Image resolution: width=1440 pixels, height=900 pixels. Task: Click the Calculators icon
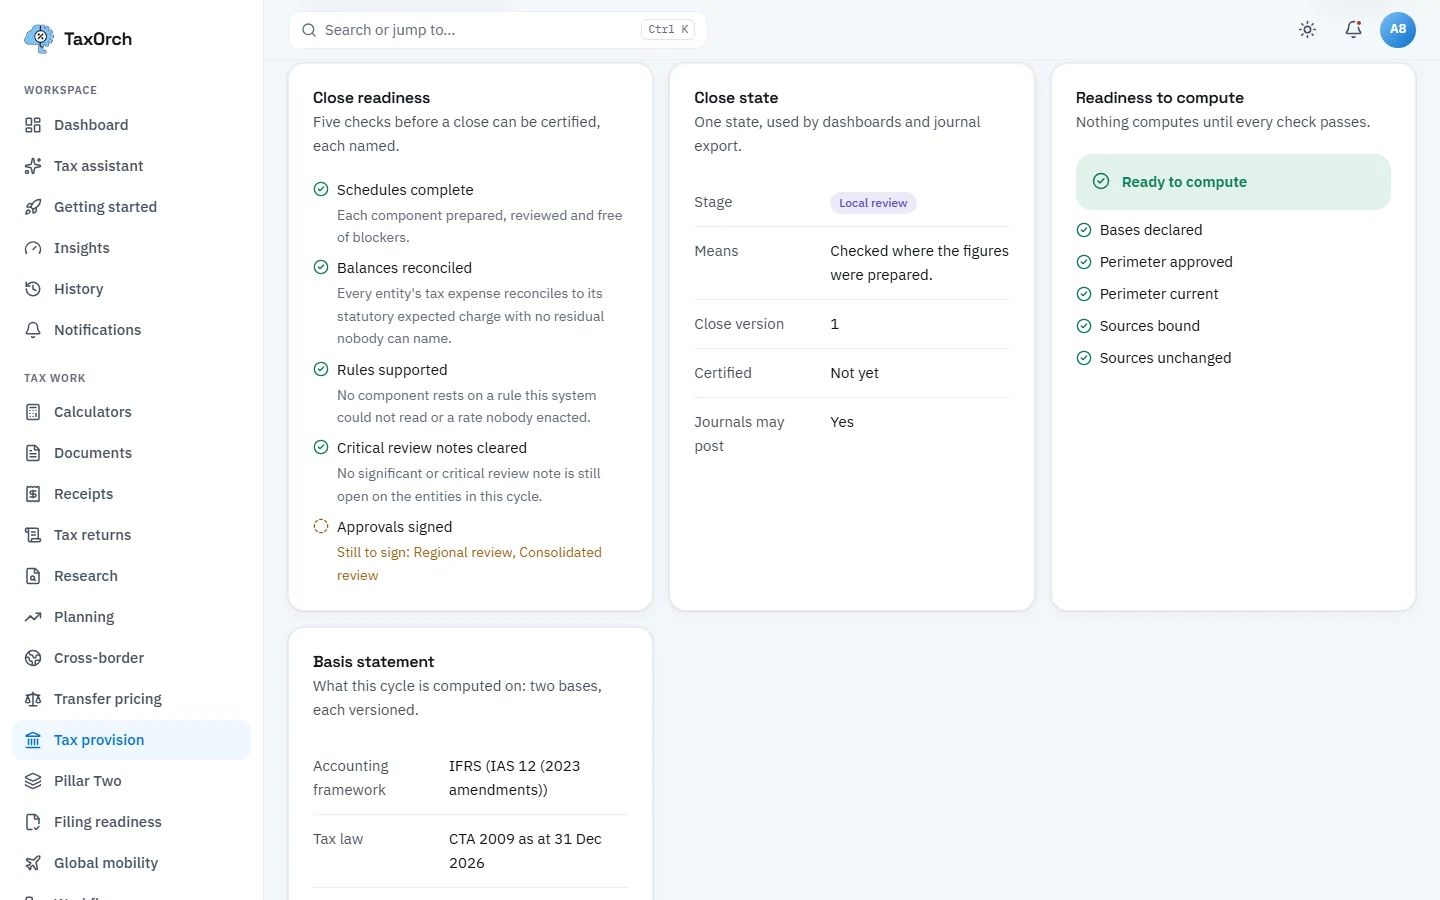point(33,412)
